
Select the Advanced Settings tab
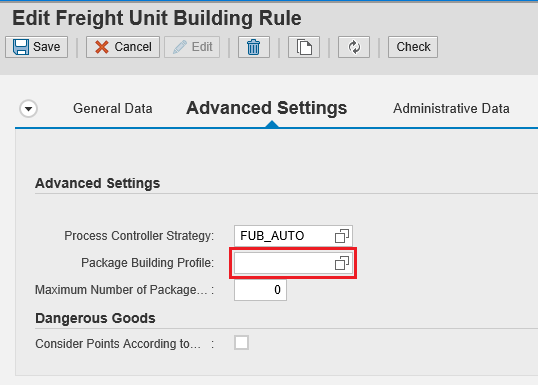[267, 108]
